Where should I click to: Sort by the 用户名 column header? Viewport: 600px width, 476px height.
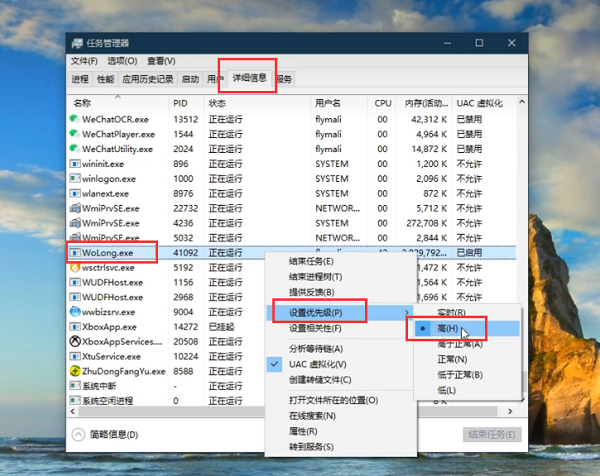[339, 103]
